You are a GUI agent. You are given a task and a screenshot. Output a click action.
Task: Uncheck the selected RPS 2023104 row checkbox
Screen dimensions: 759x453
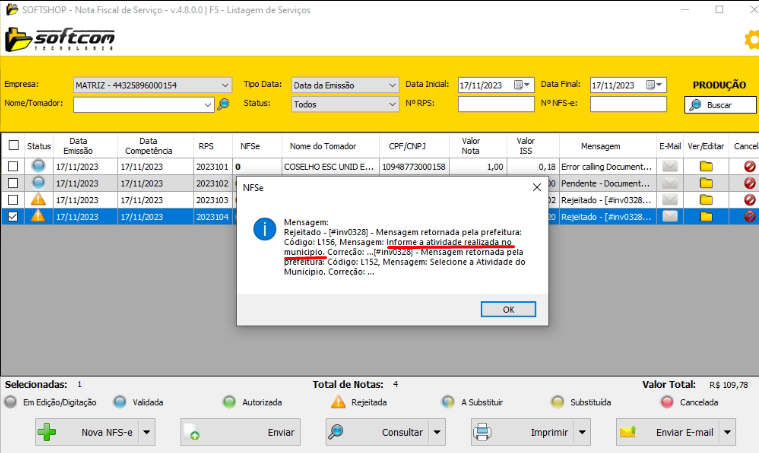(13, 216)
